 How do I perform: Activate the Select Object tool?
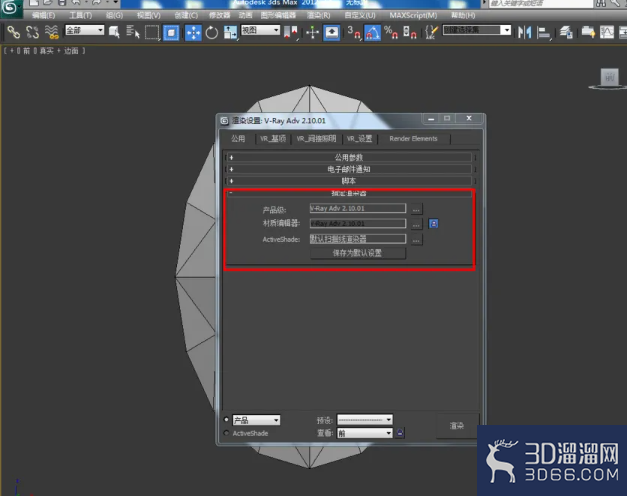click(x=114, y=32)
